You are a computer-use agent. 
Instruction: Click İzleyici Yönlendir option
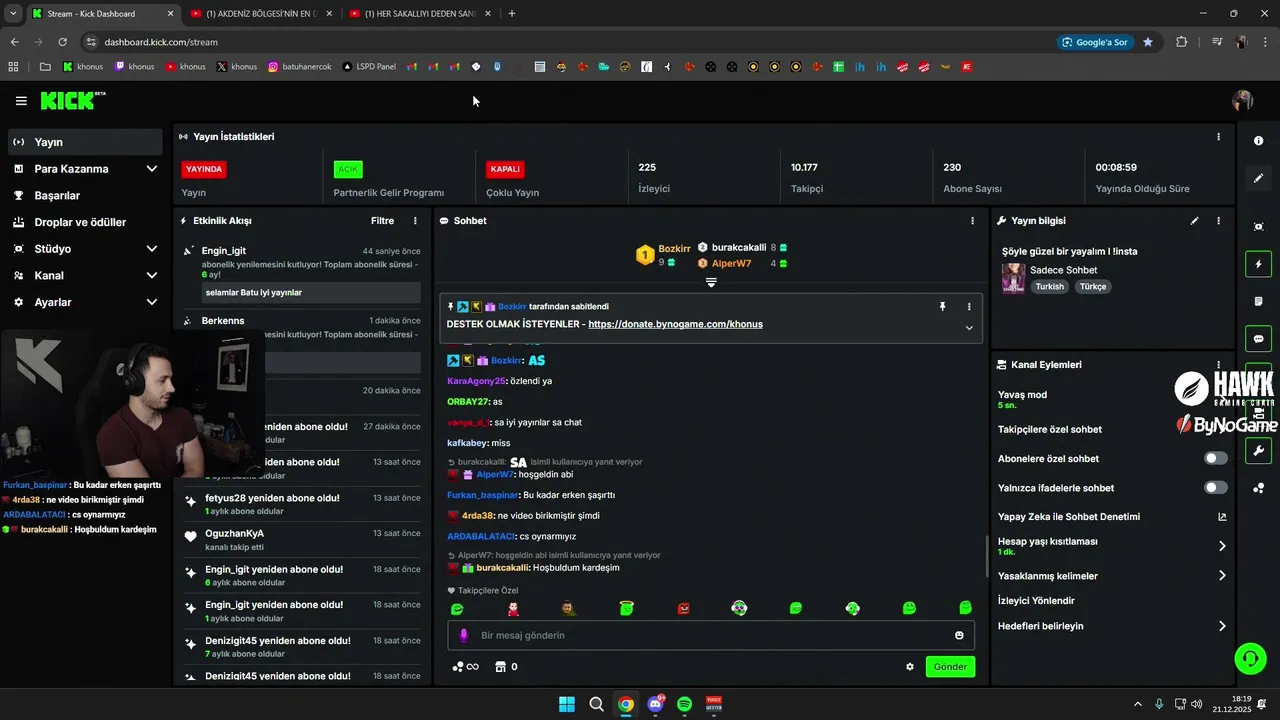[x=1036, y=601]
